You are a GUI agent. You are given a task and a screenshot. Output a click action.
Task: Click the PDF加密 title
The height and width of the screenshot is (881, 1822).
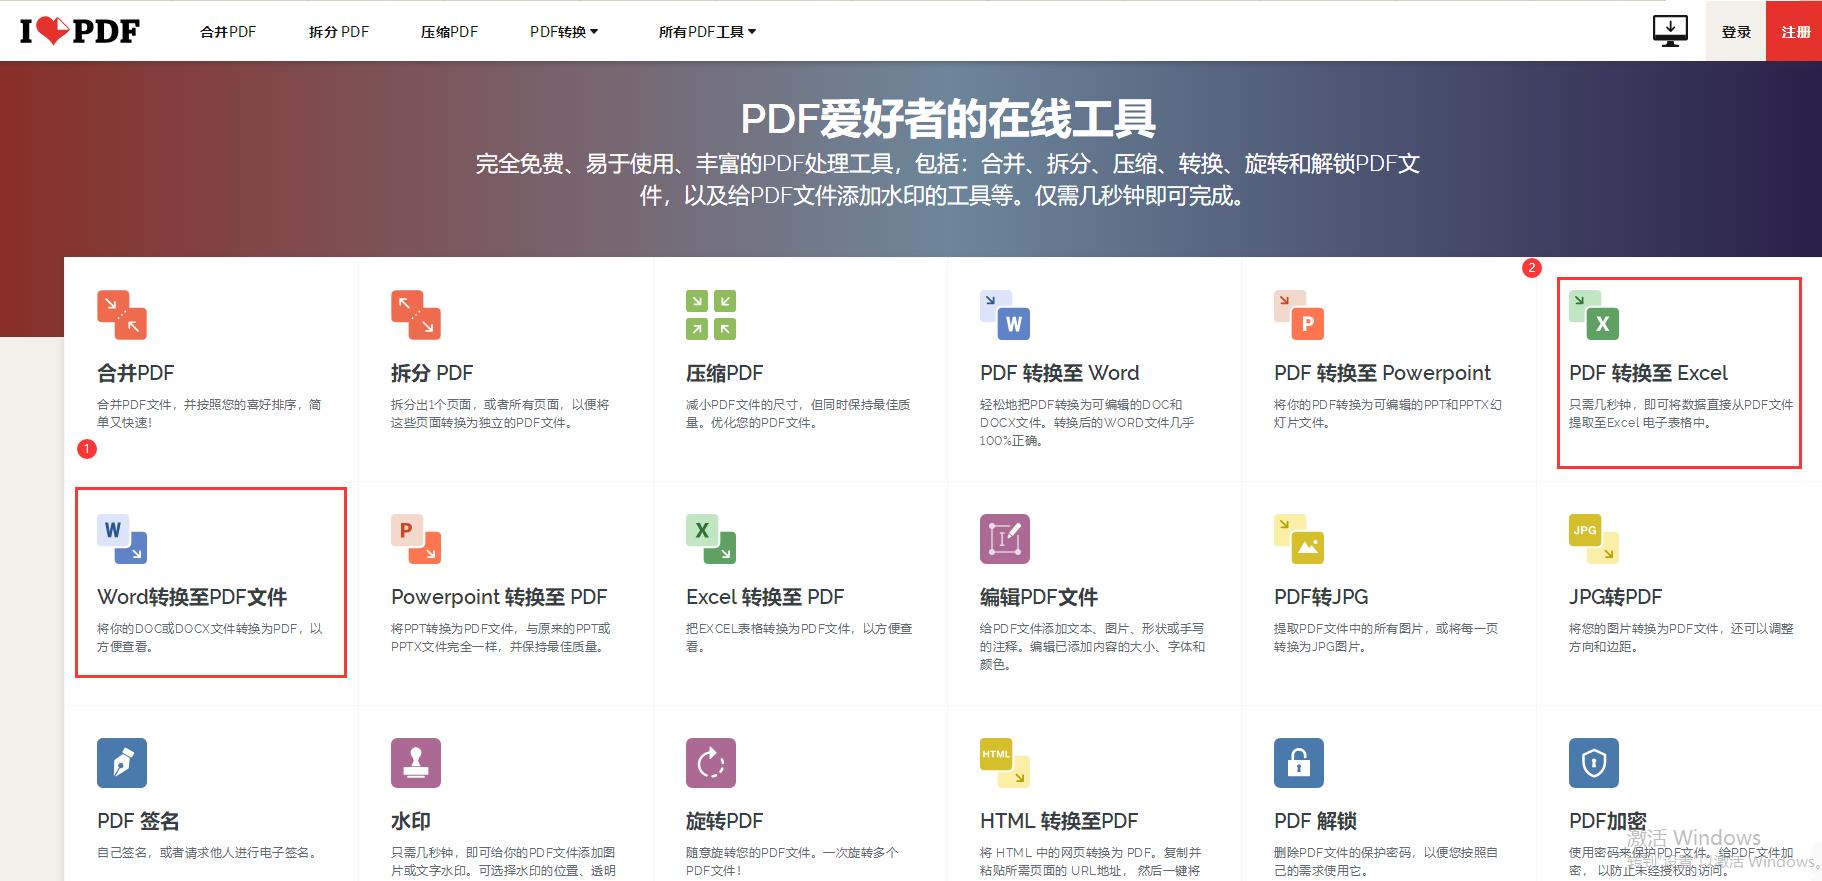(1608, 821)
